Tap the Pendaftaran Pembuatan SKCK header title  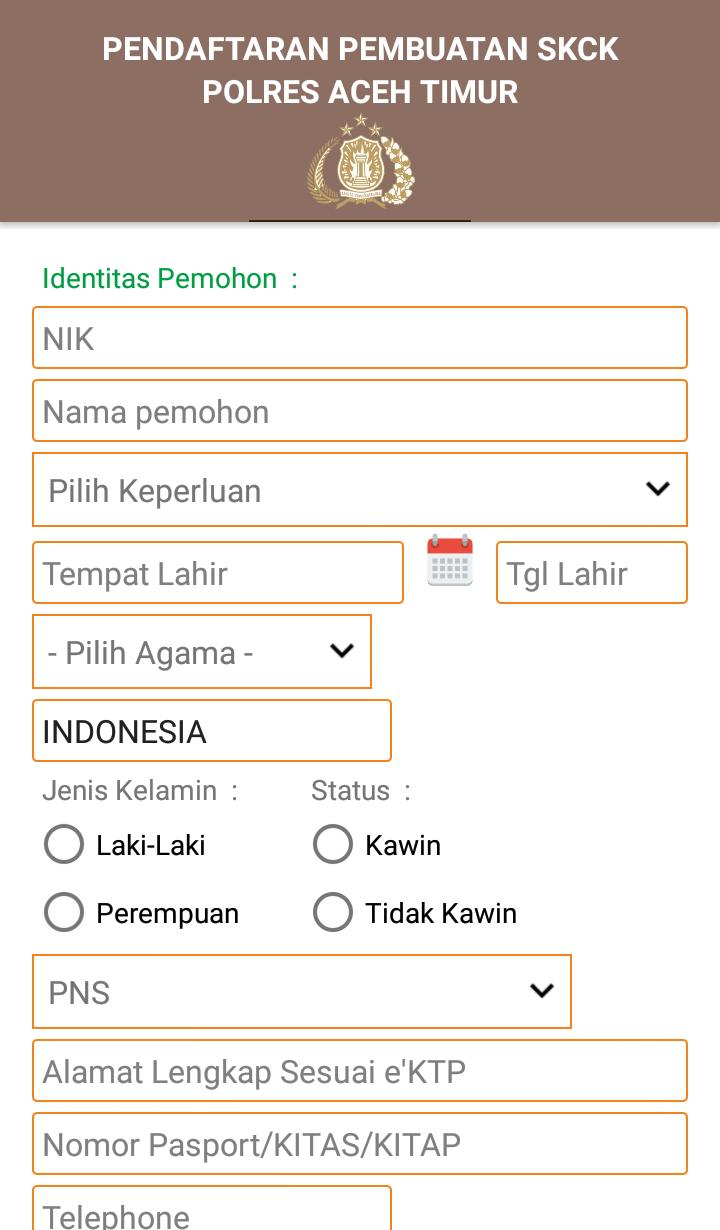coord(360,70)
